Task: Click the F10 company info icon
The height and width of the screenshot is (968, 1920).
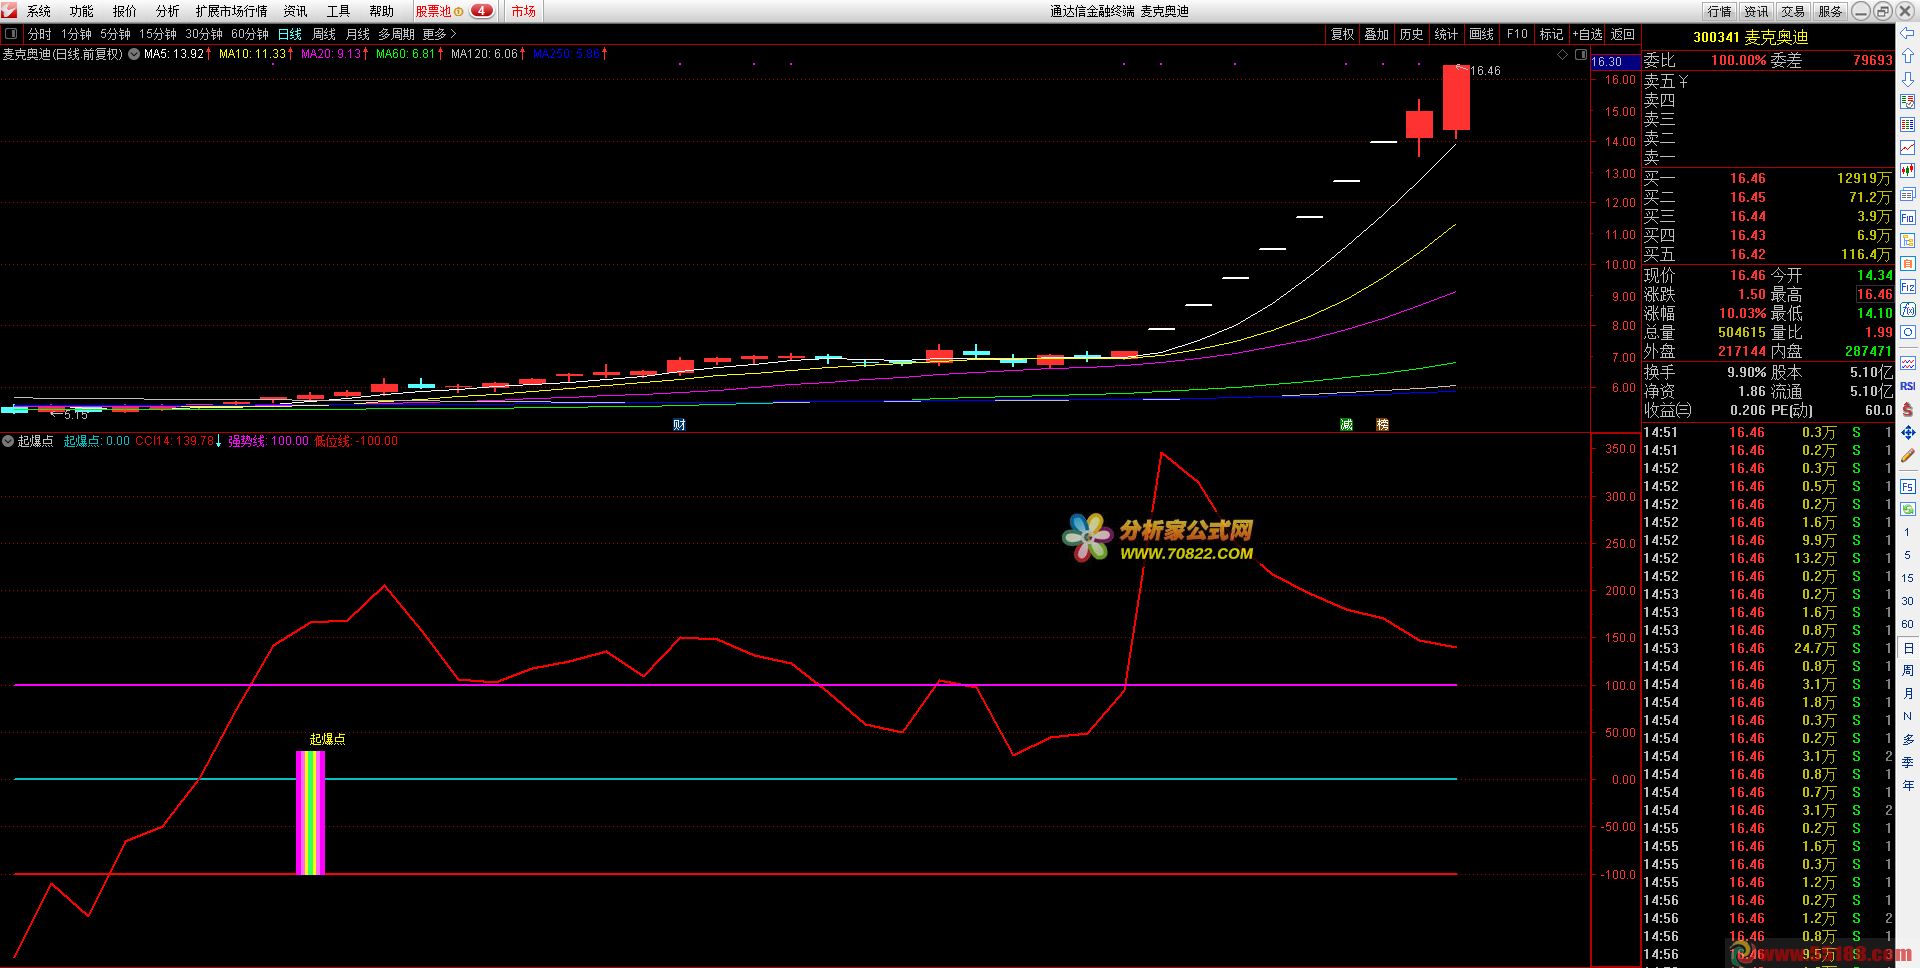Action: (1907, 217)
